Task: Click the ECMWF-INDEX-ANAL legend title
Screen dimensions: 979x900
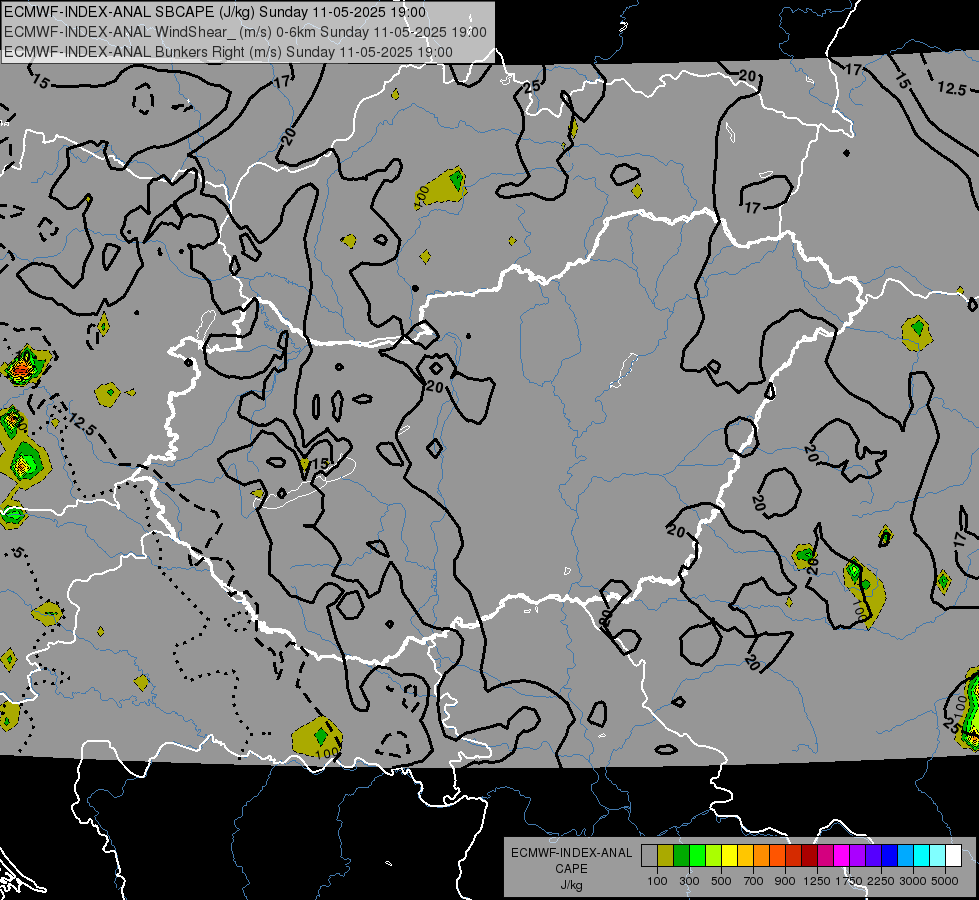Action: pyautogui.click(x=572, y=853)
